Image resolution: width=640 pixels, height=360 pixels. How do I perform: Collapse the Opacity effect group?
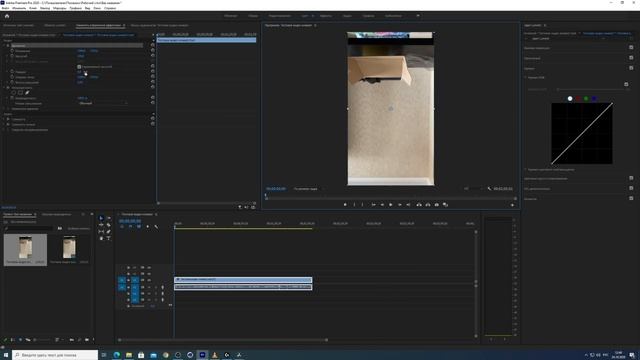pyautogui.click(x=4, y=87)
